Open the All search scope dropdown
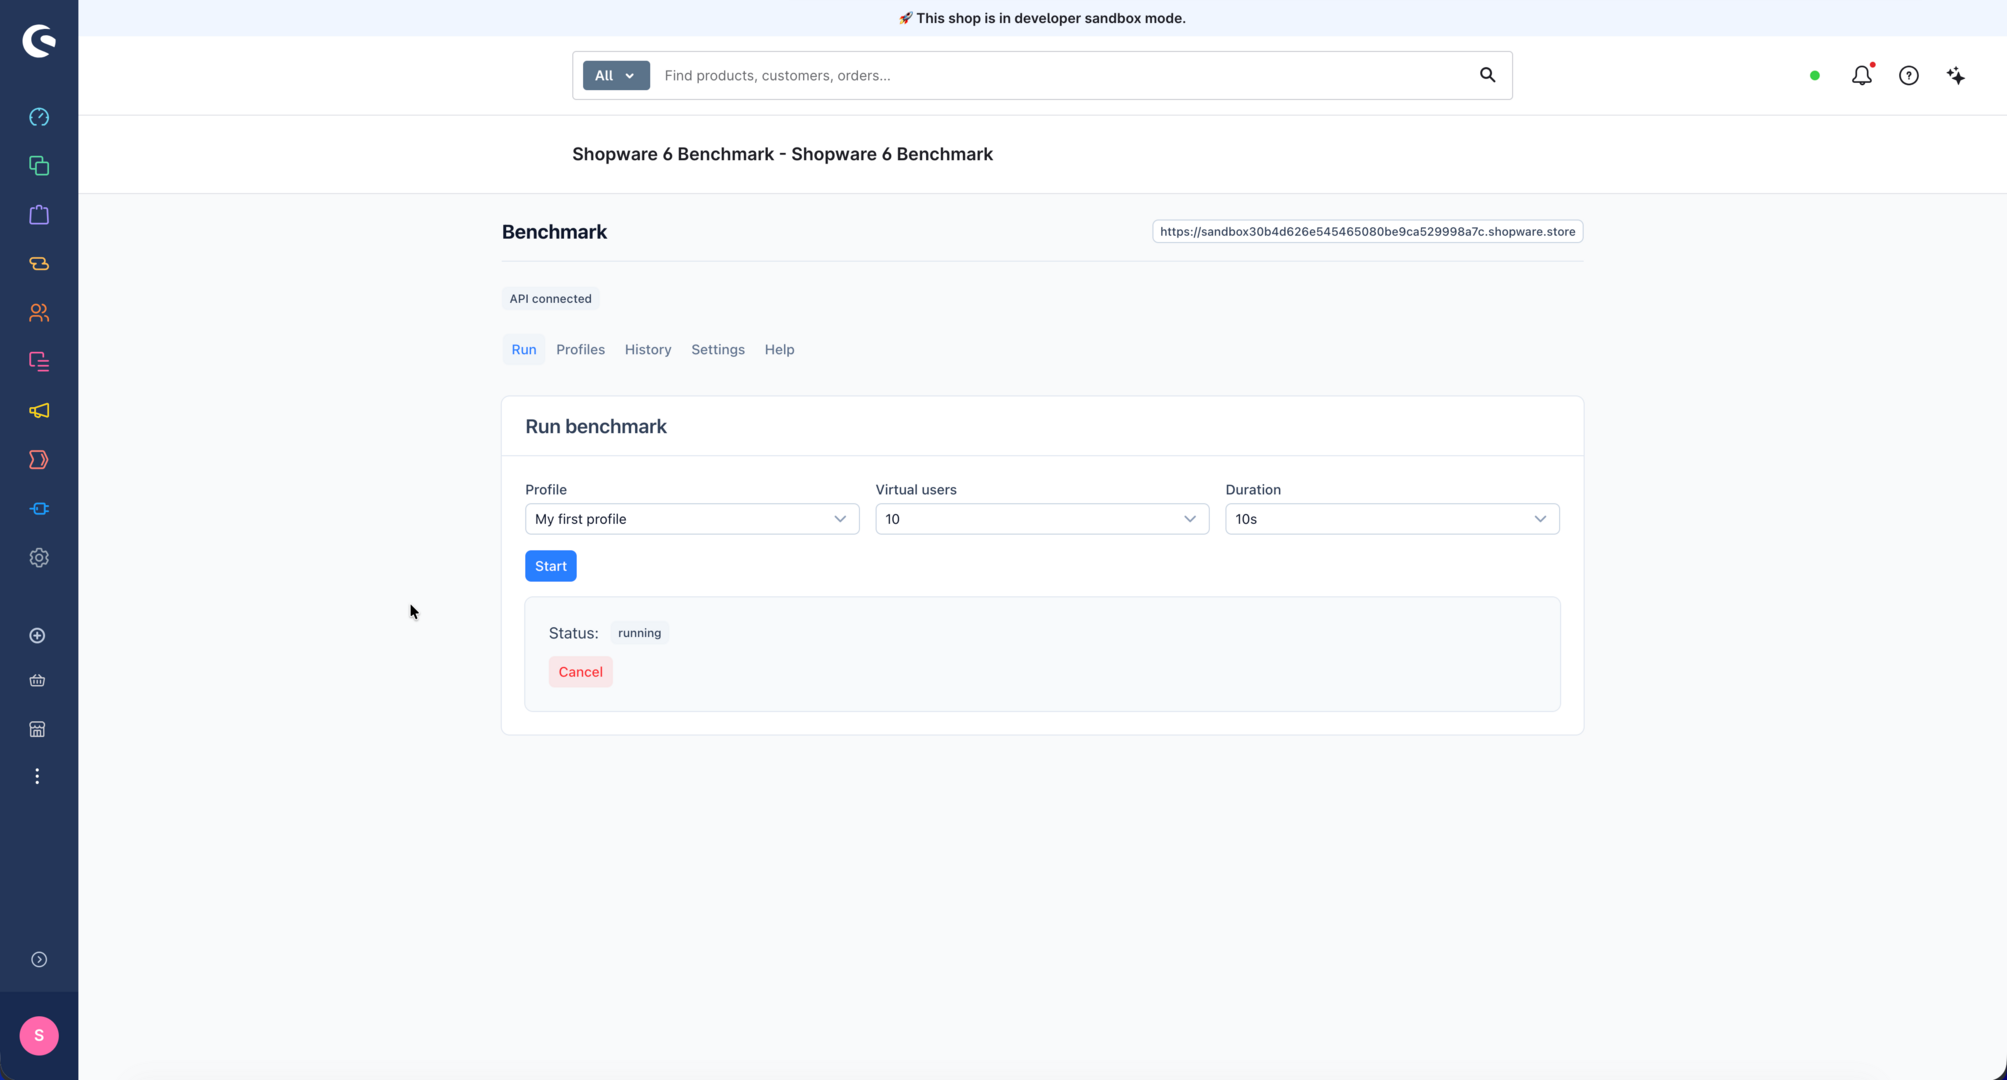The width and height of the screenshot is (2007, 1080). pos(616,75)
